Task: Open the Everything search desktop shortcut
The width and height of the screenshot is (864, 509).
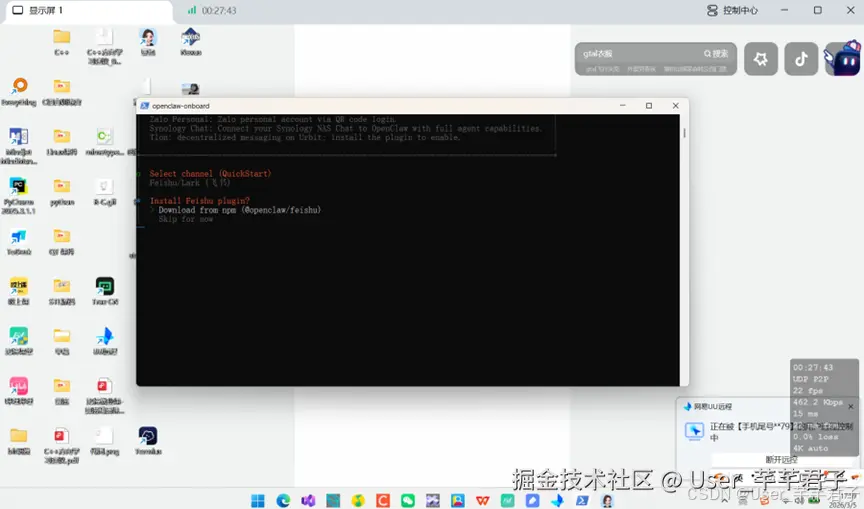Action: tap(19, 91)
